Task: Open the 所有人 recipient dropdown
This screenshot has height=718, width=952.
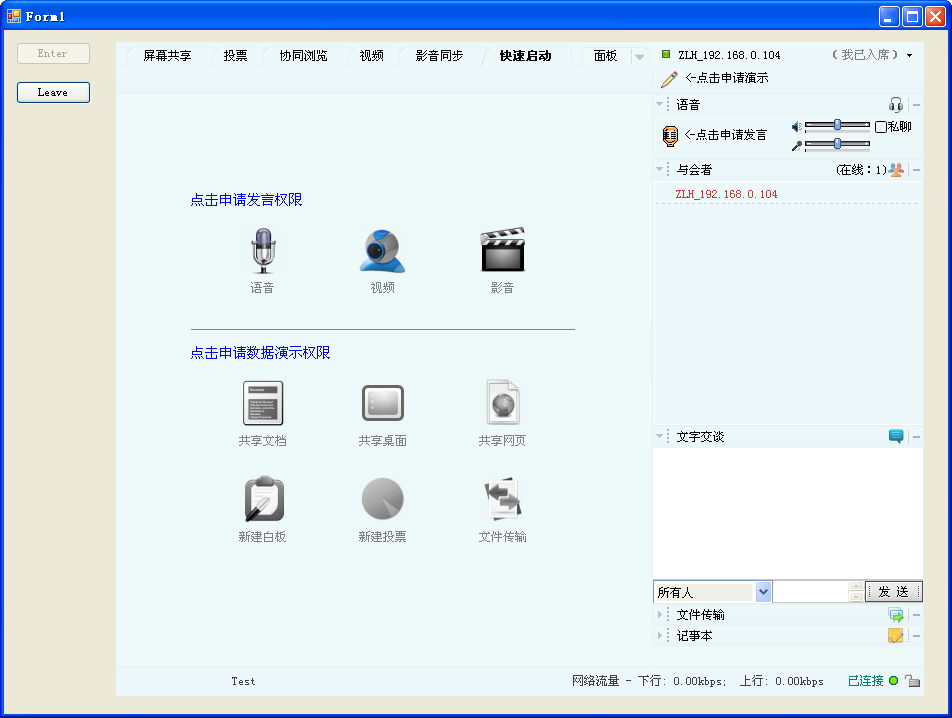Action: tap(763, 592)
